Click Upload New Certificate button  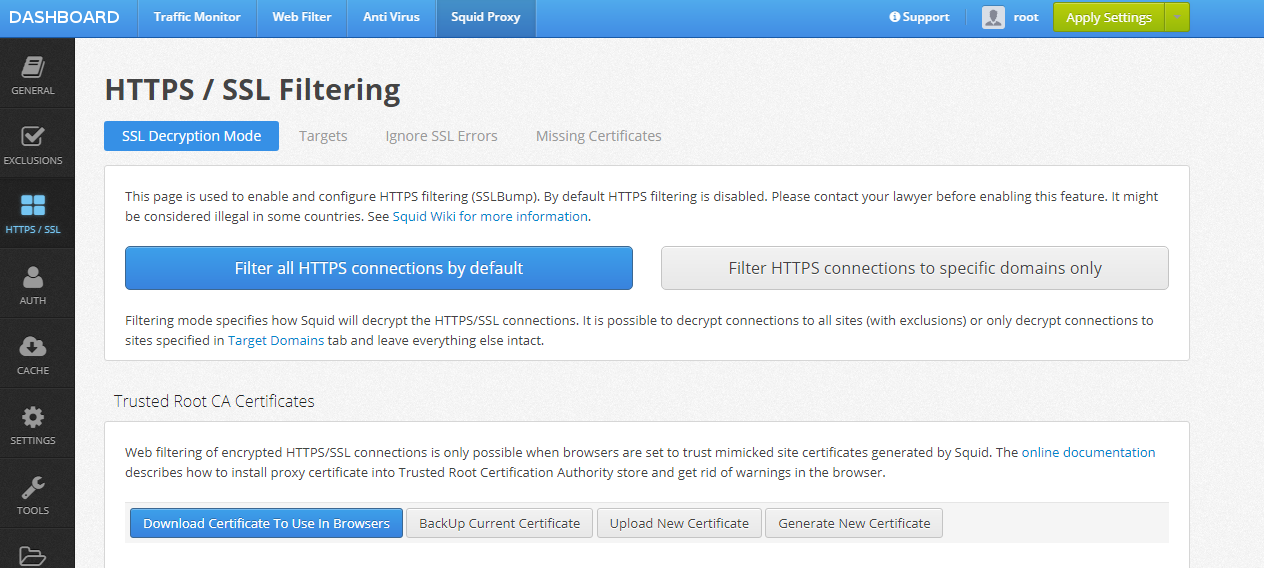[x=679, y=523]
